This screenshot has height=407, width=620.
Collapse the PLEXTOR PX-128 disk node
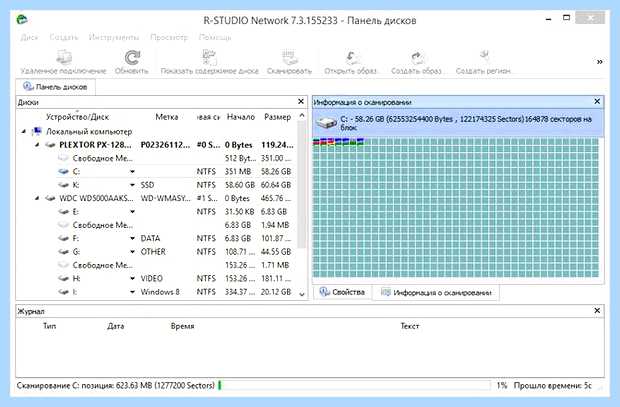pos(37,145)
